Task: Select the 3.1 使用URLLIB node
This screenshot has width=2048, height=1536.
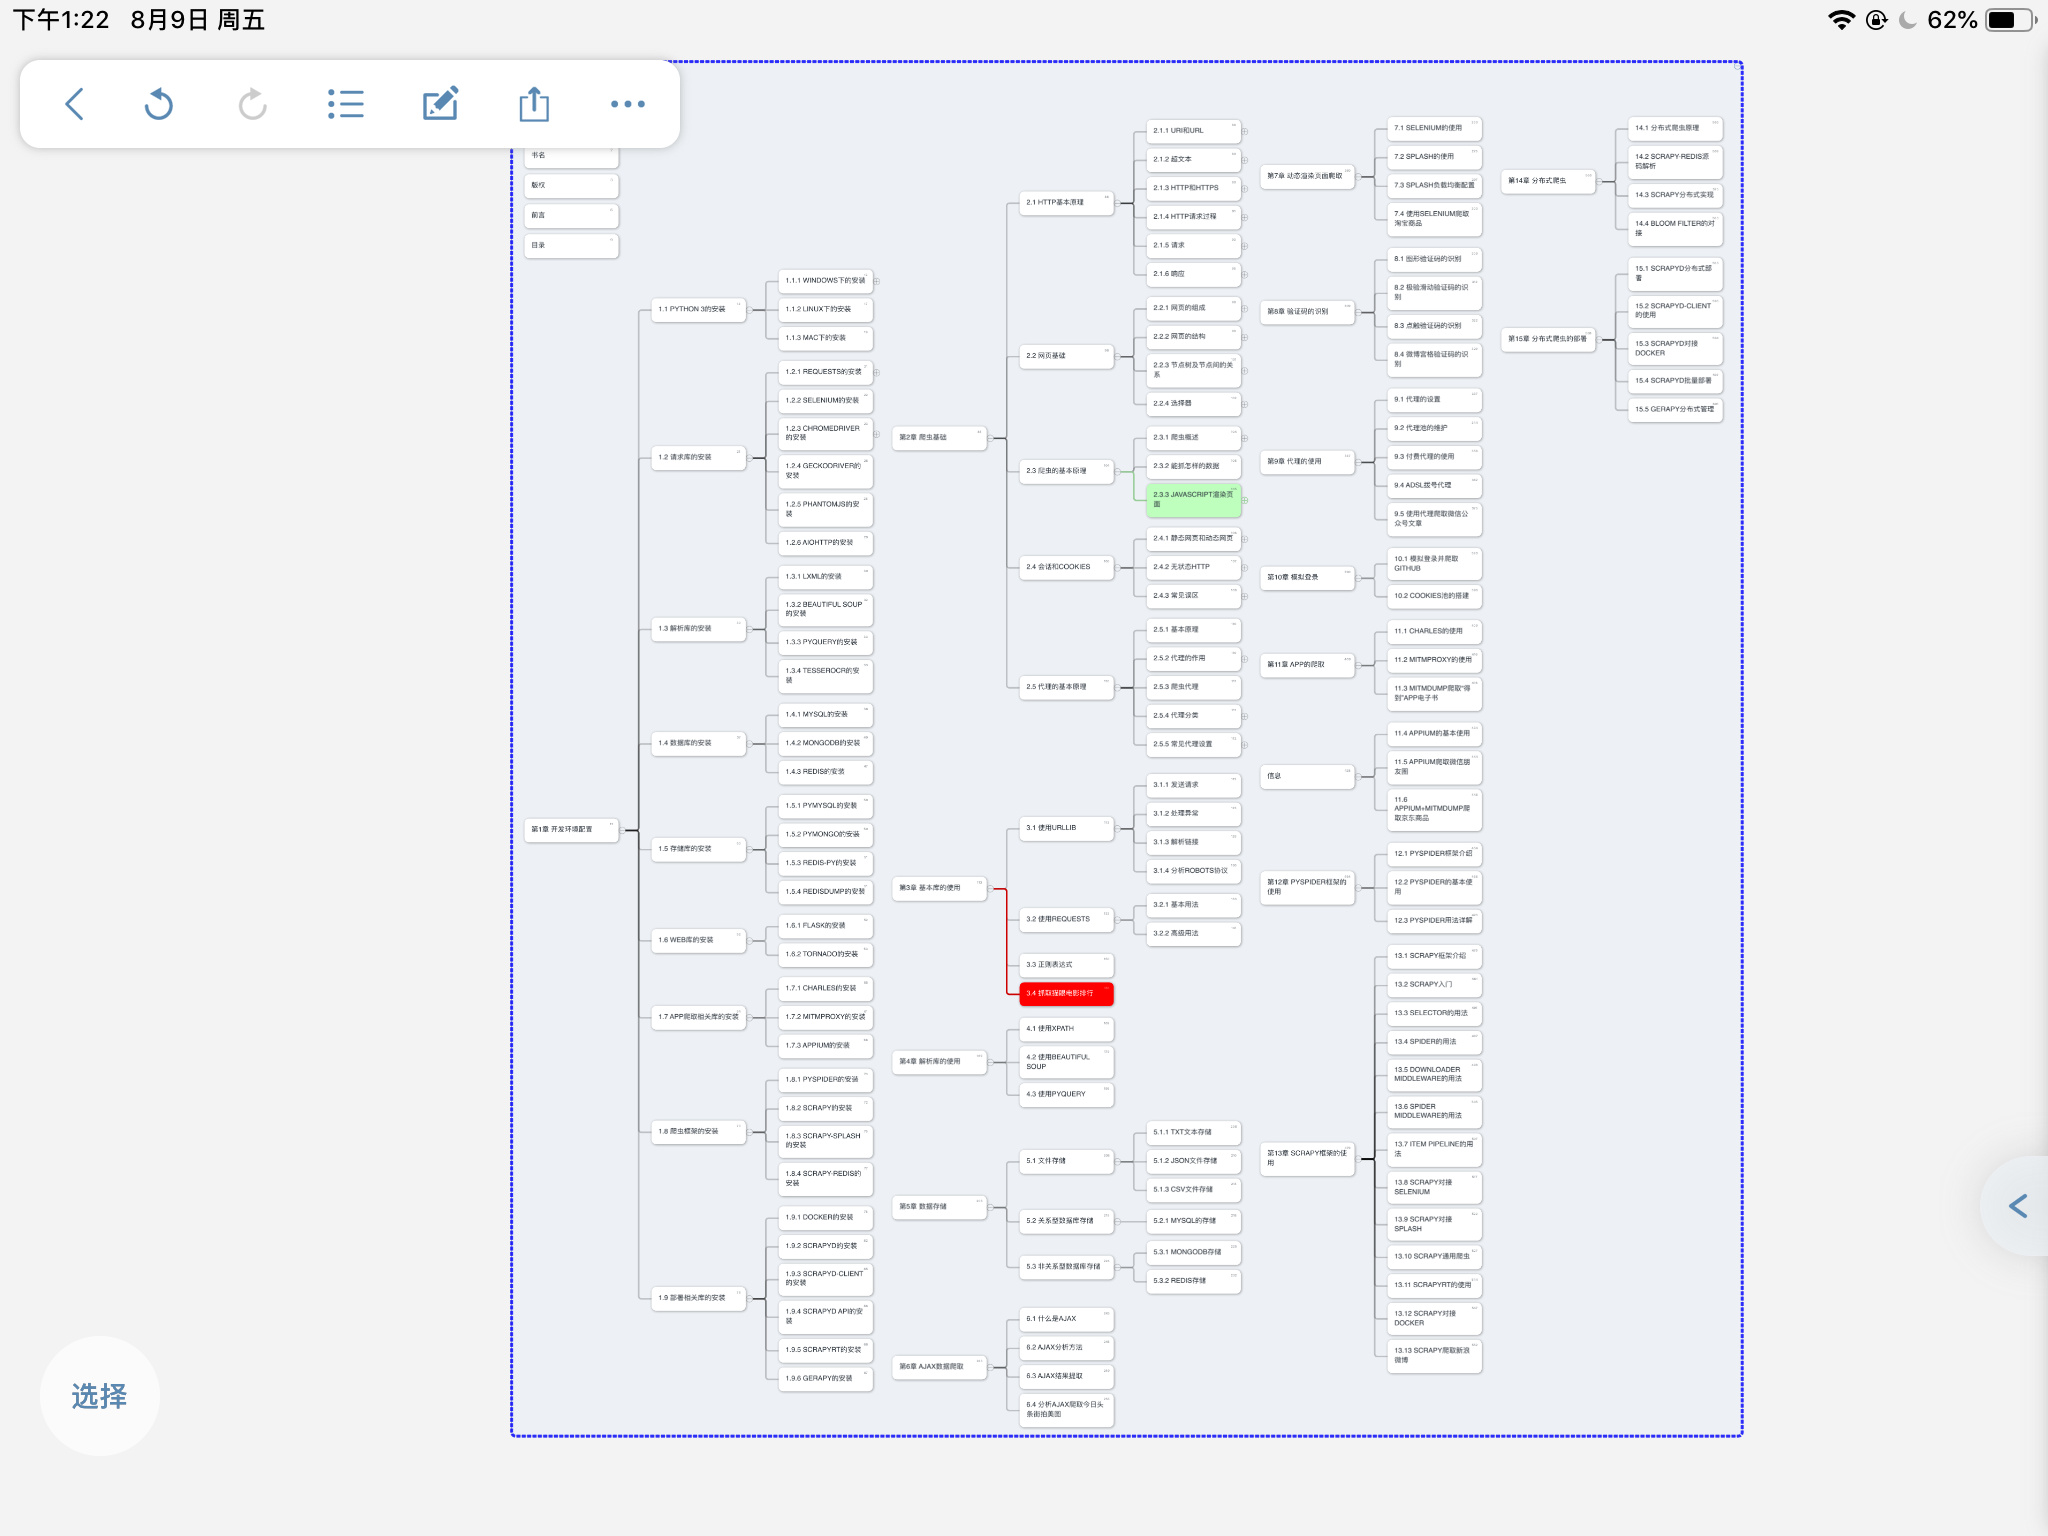Action: (x=1066, y=829)
